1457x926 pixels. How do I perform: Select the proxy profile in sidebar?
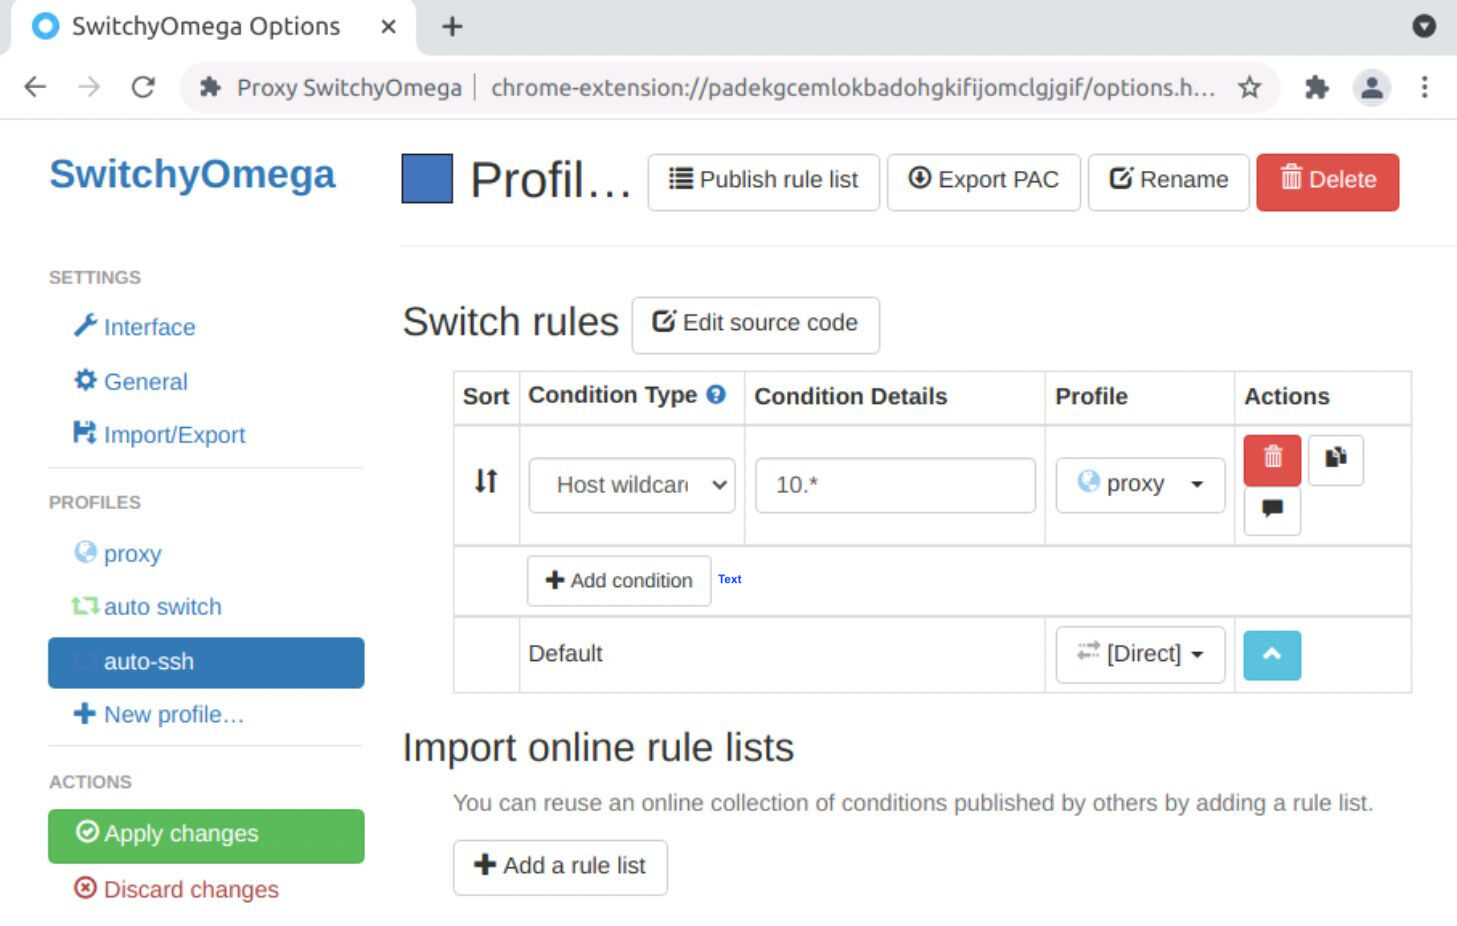click(118, 553)
